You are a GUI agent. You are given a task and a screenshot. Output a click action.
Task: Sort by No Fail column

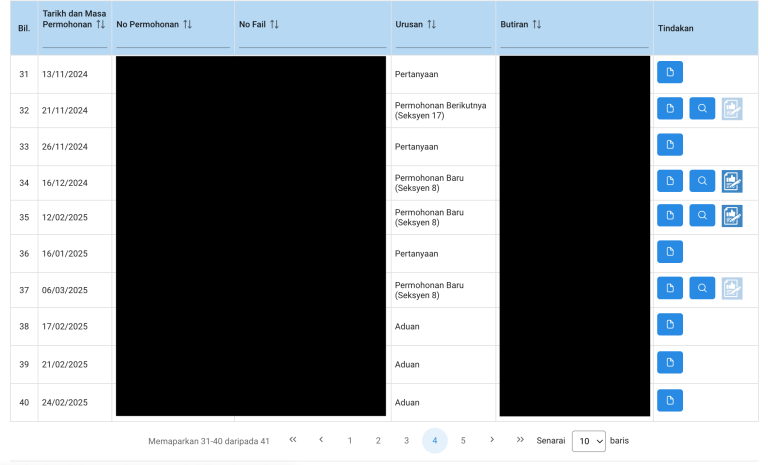274,24
